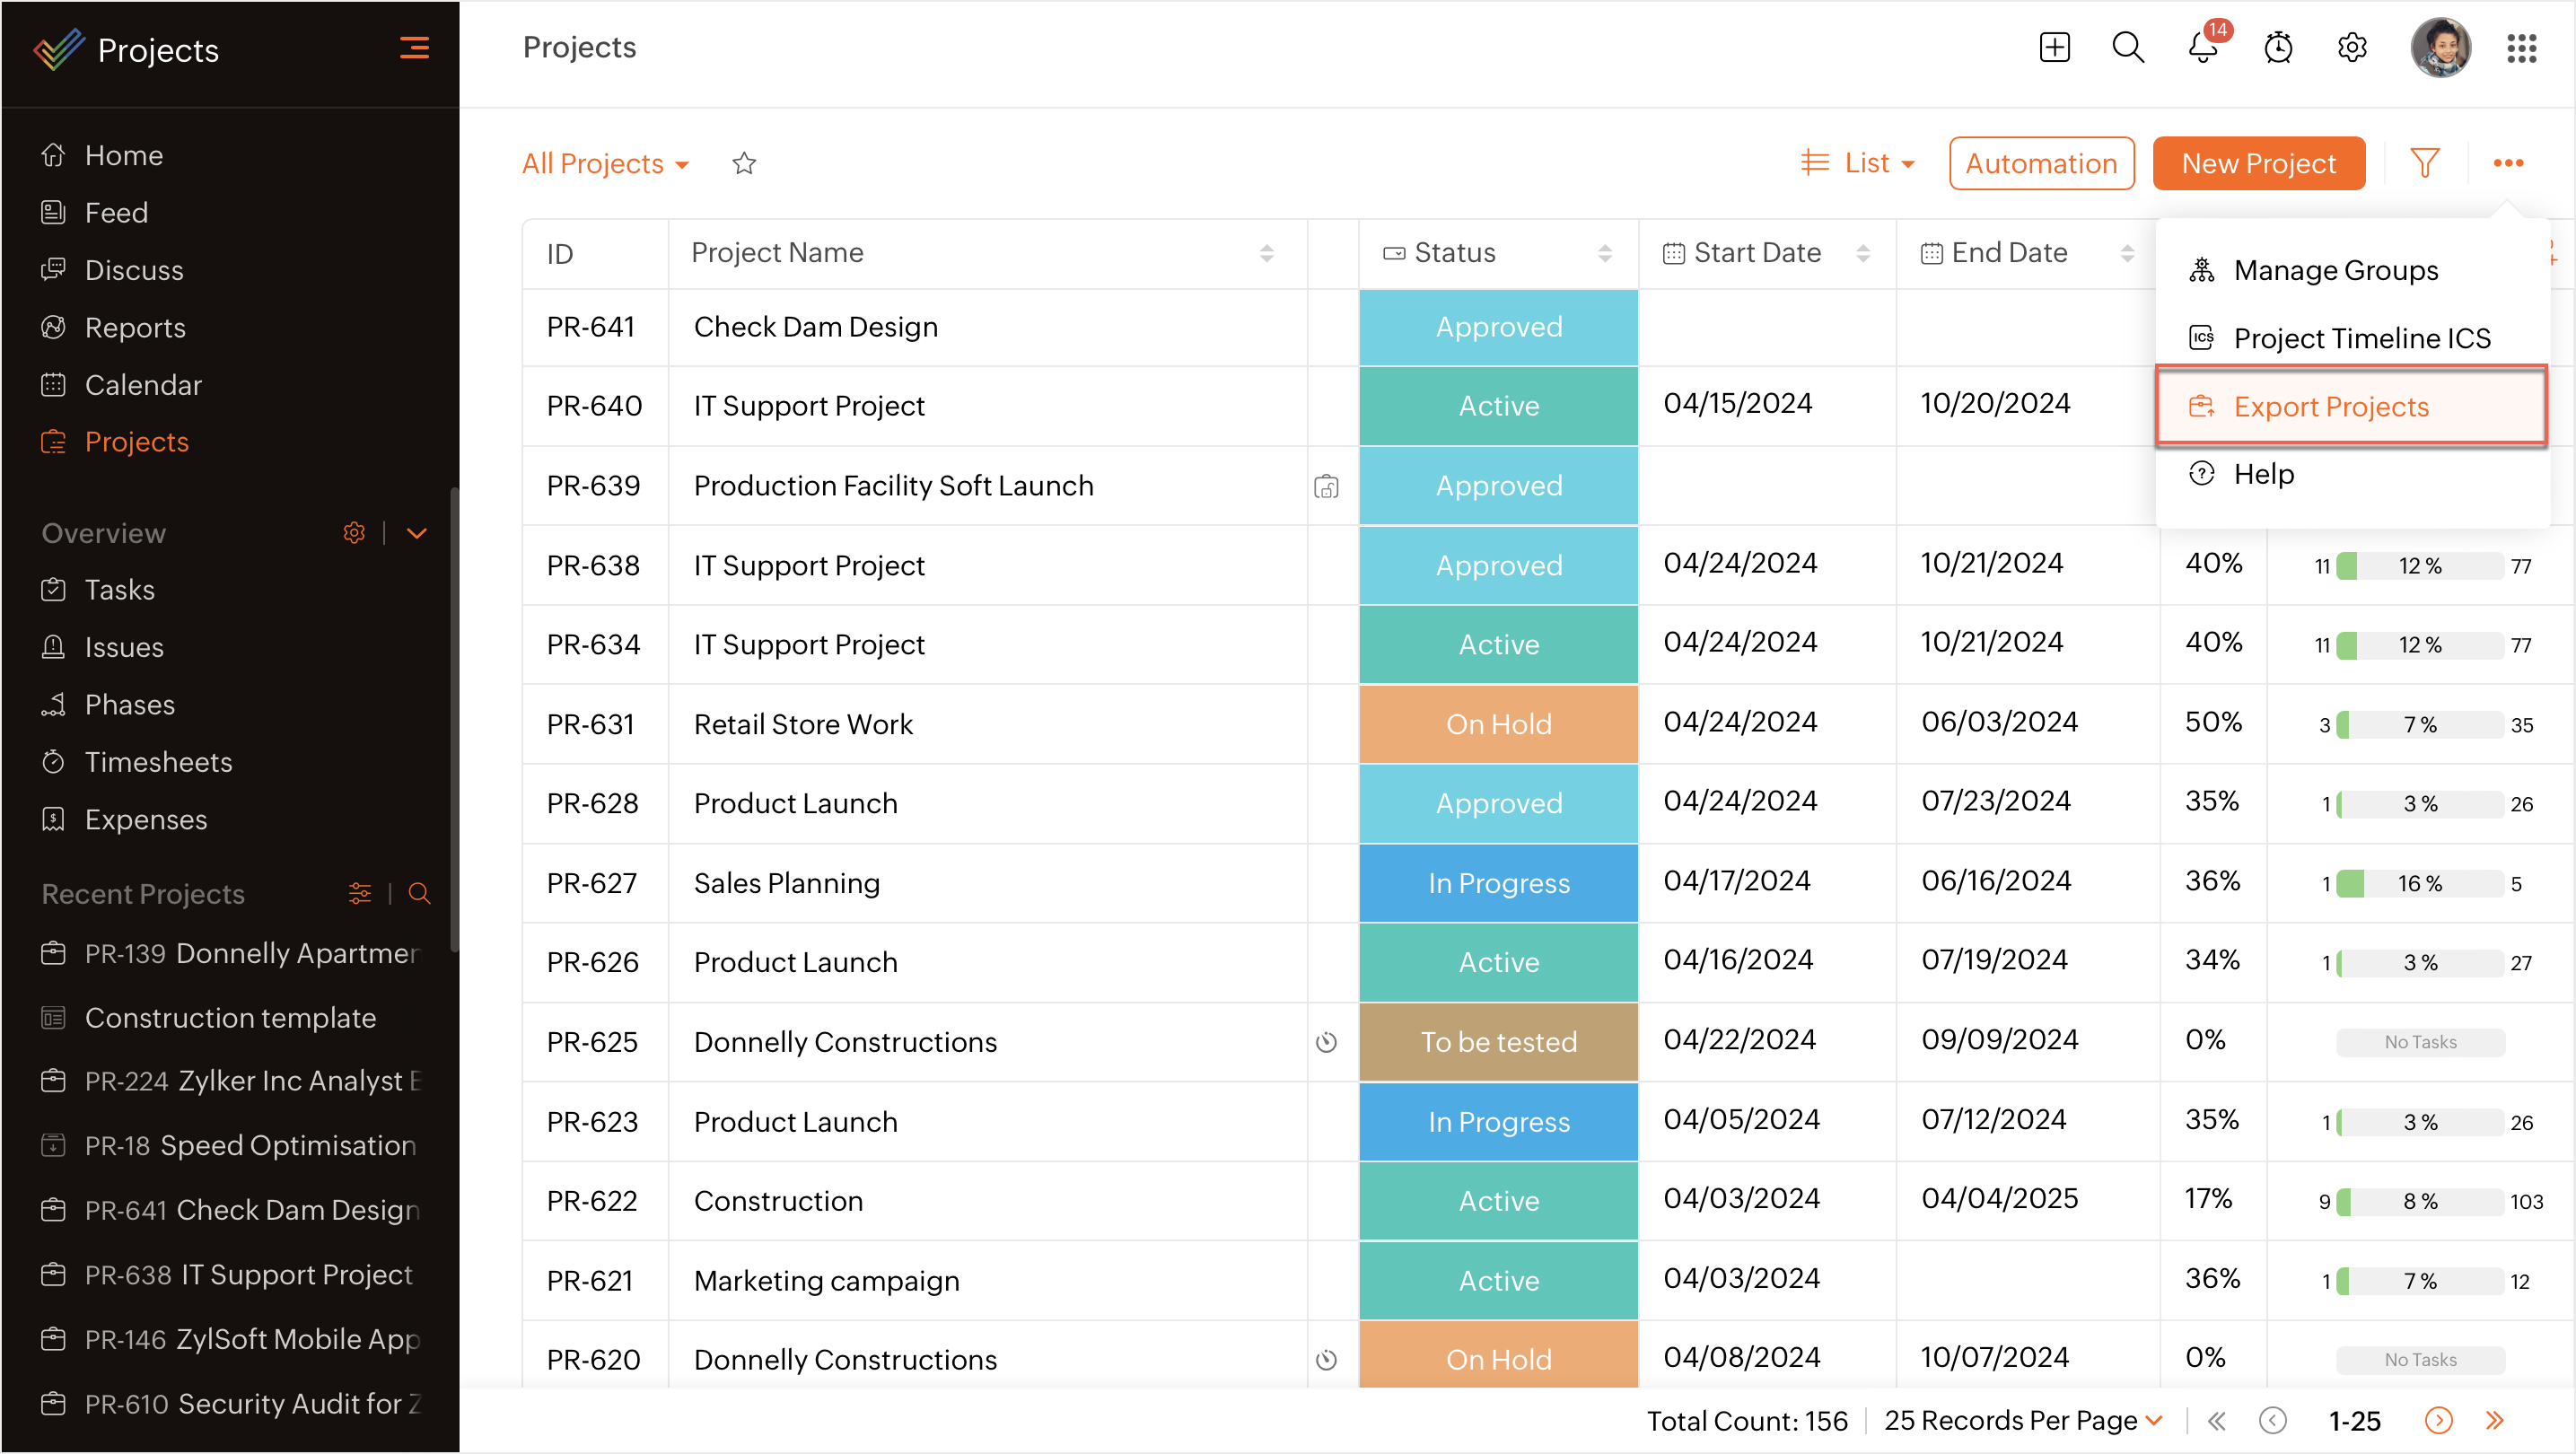The width and height of the screenshot is (2576, 1454).
Task: Click the Overview settings gear icon
Action: [354, 533]
